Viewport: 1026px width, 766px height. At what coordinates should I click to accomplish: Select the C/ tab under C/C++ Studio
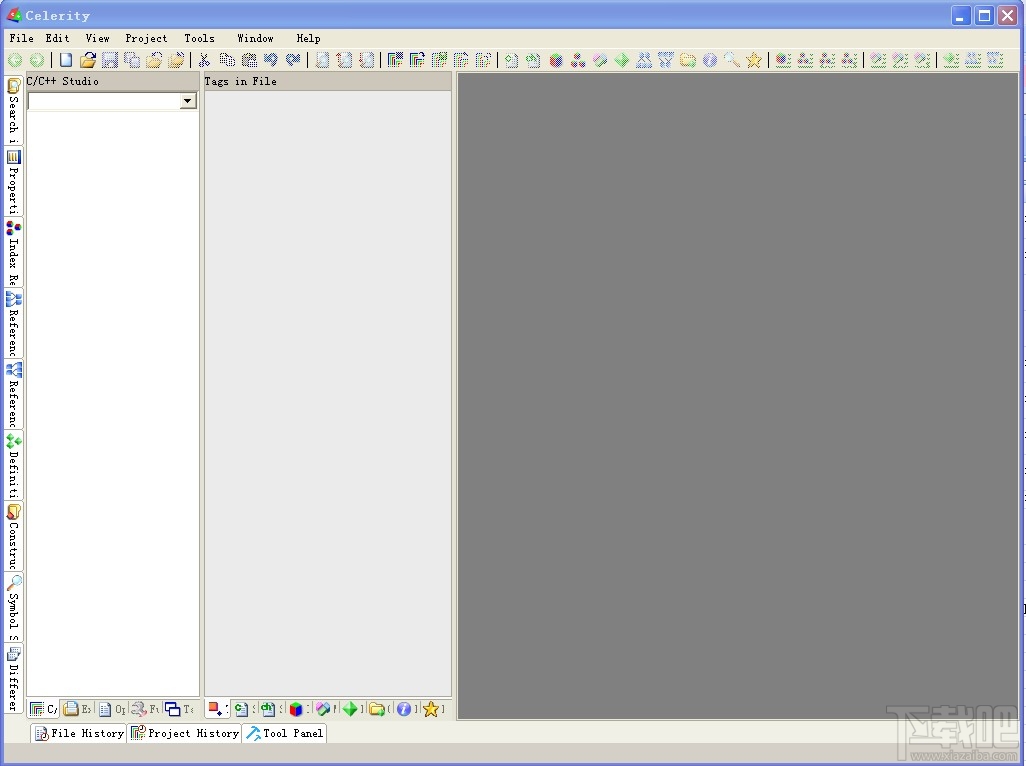coord(44,709)
